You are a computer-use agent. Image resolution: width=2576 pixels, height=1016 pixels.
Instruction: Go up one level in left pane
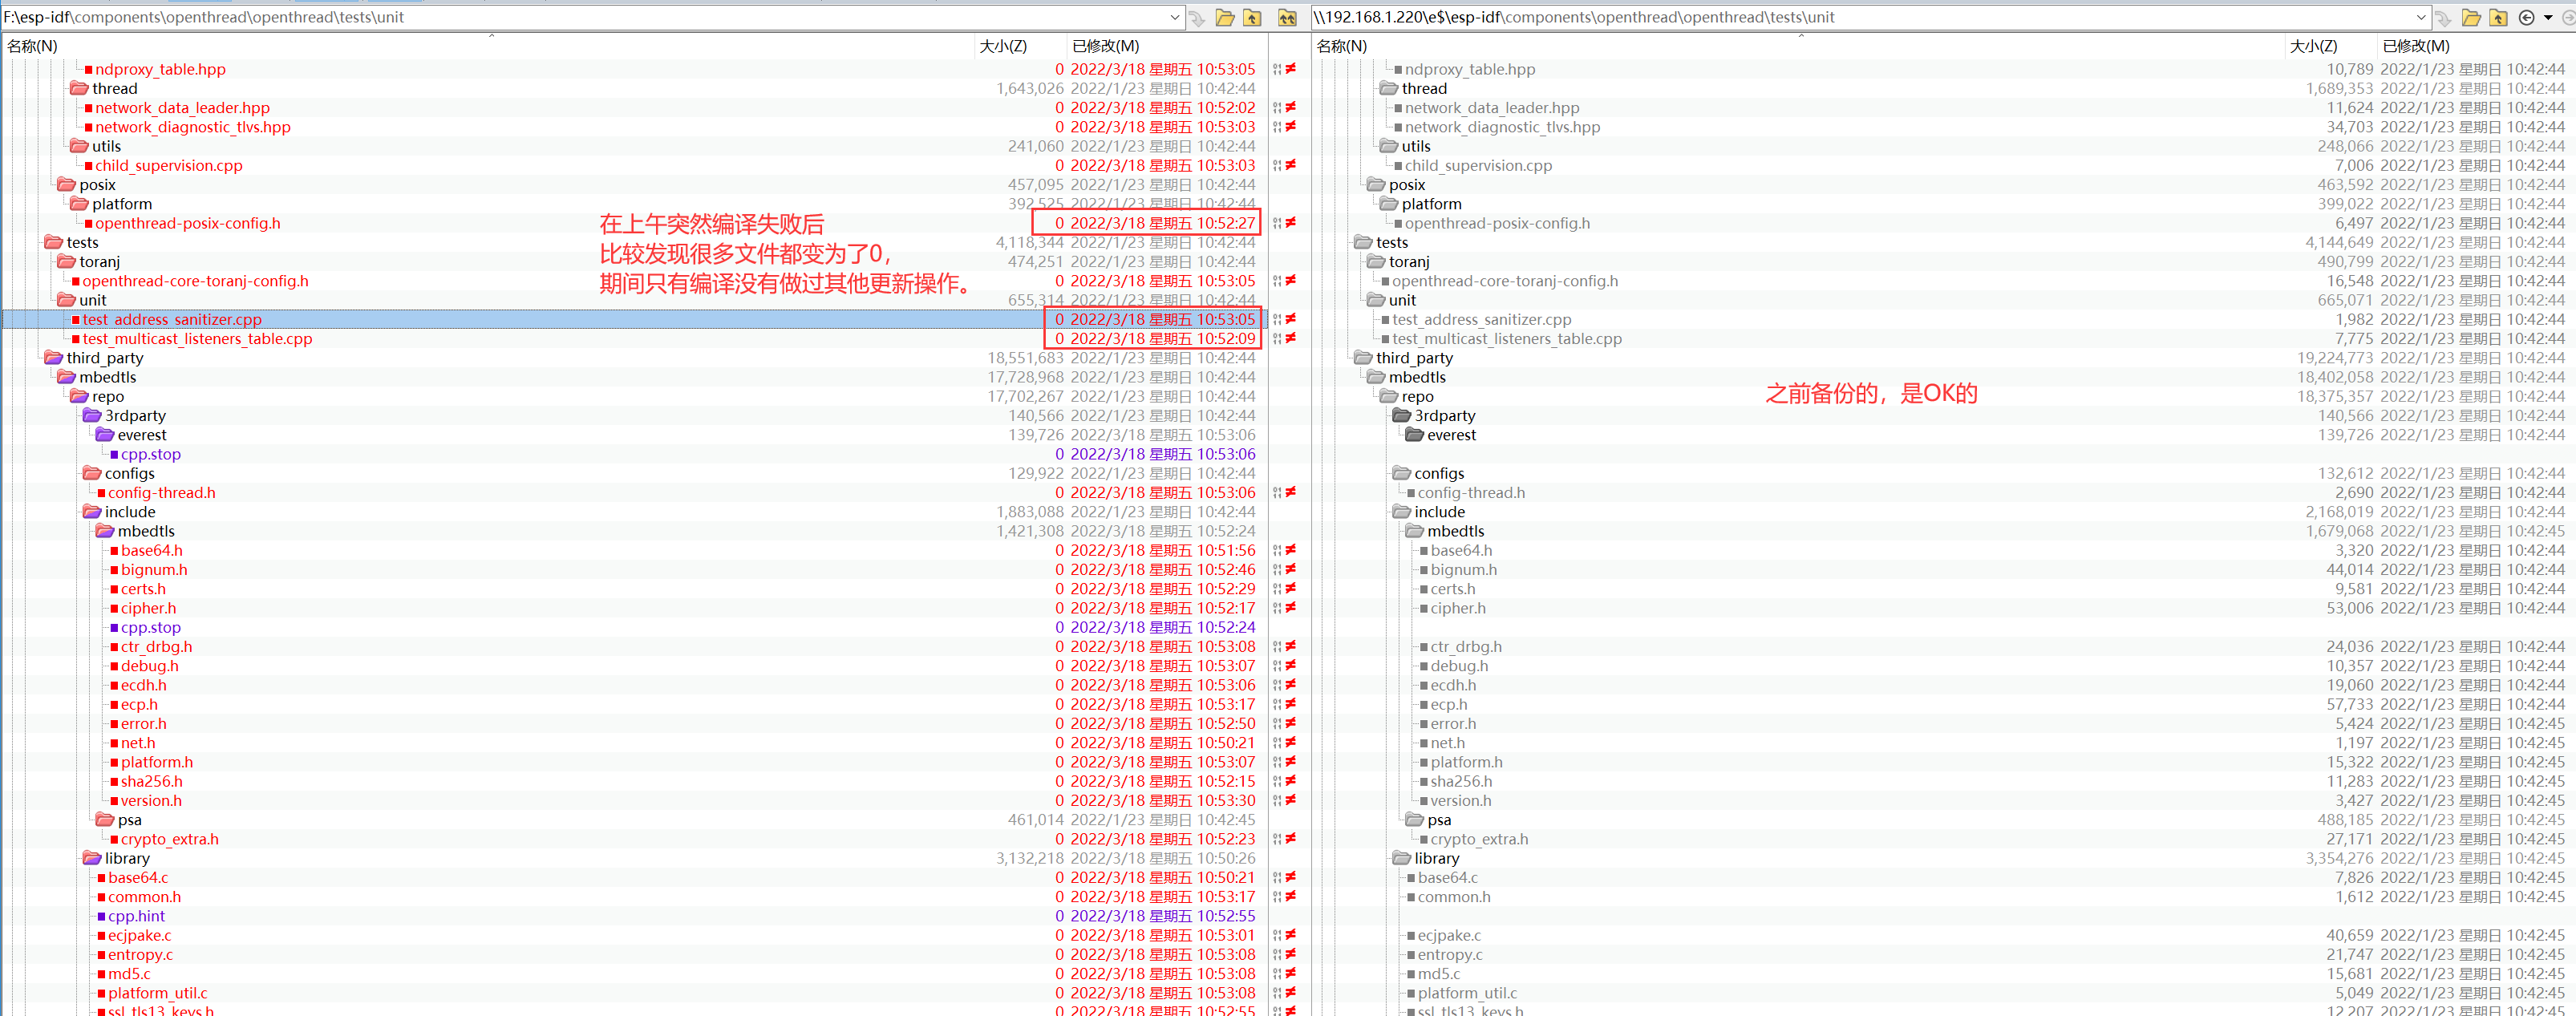point(1252,18)
